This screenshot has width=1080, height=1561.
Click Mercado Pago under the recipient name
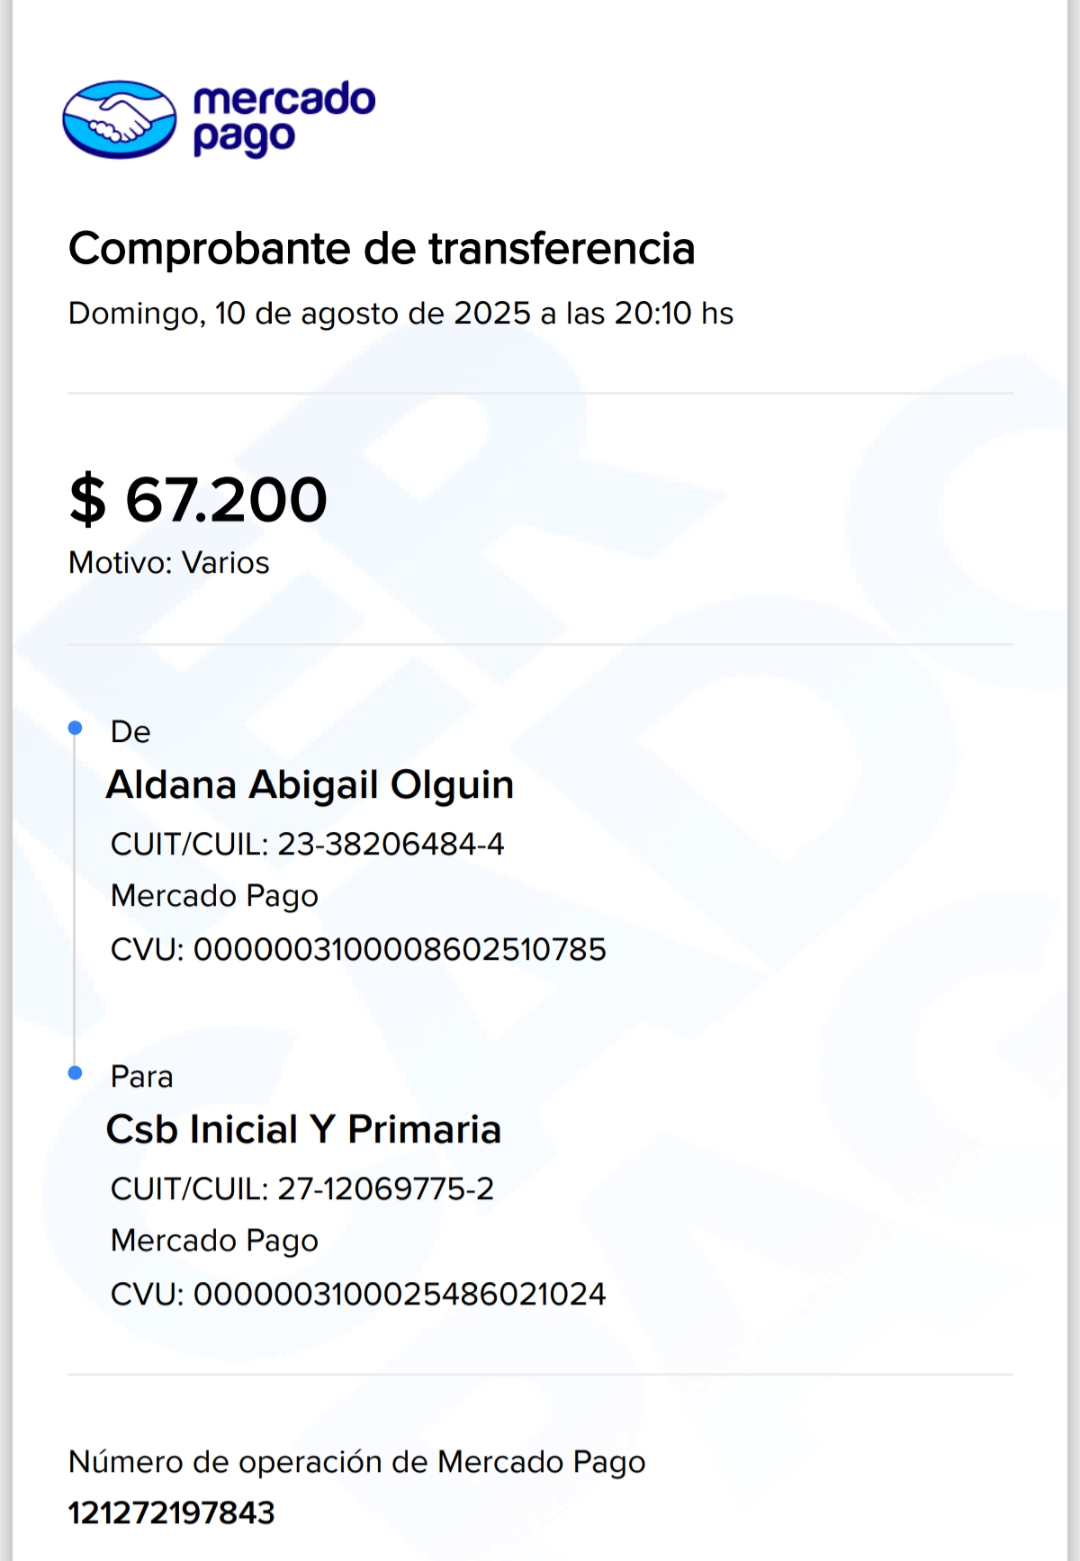click(x=214, y=1241)
